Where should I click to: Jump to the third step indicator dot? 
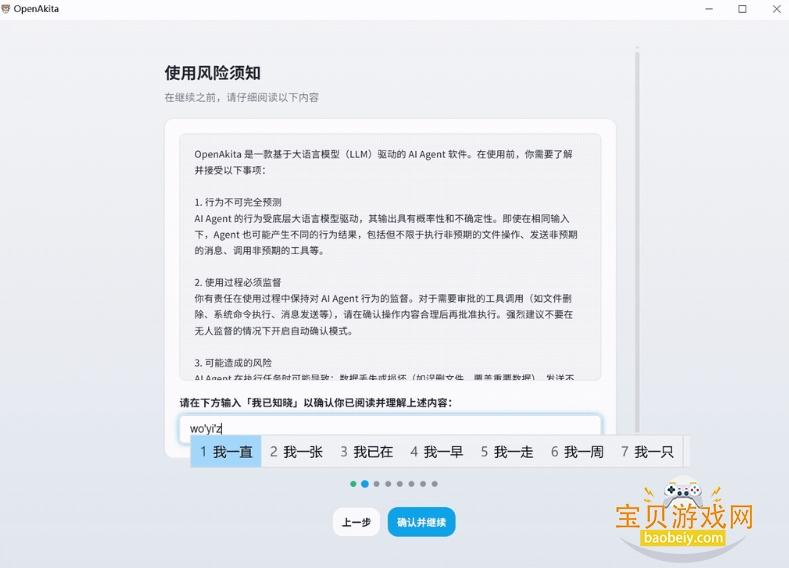coord(377,484)
